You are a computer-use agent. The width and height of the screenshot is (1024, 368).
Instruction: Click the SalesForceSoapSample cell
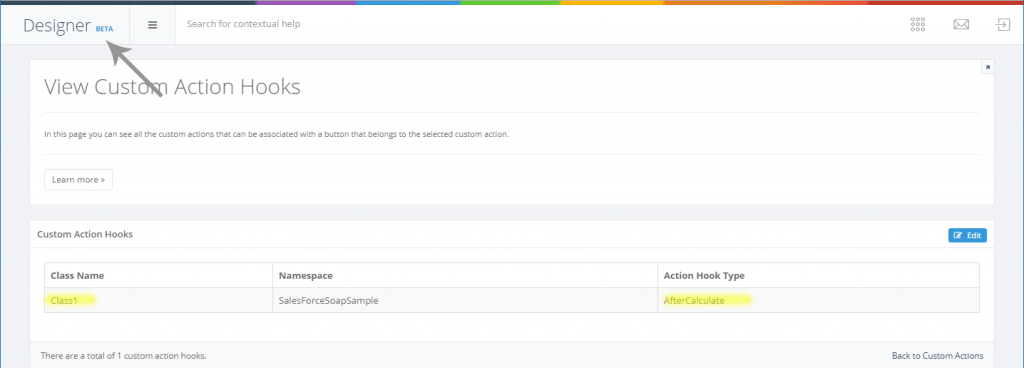tap(465, 300)
